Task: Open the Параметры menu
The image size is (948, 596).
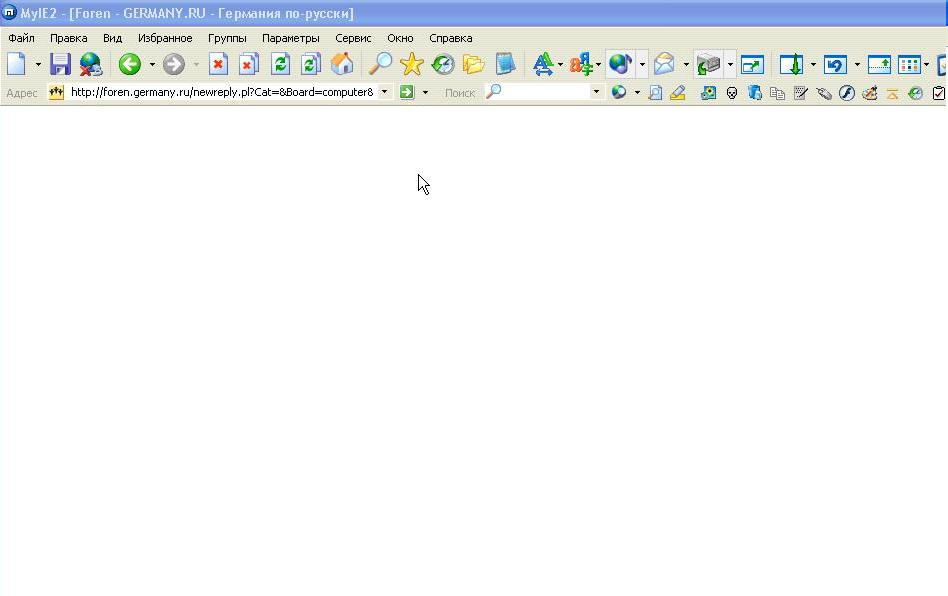Action: [291, 38]
